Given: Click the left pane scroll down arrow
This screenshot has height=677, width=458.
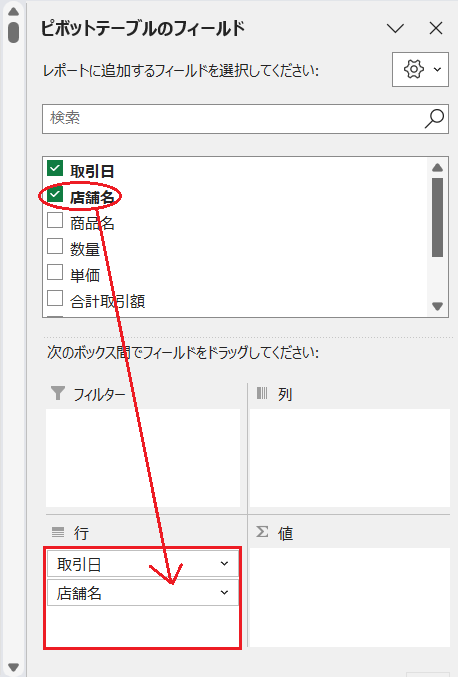Looking at the screenshot, I should pyautogui.click(x=13, y=667).
